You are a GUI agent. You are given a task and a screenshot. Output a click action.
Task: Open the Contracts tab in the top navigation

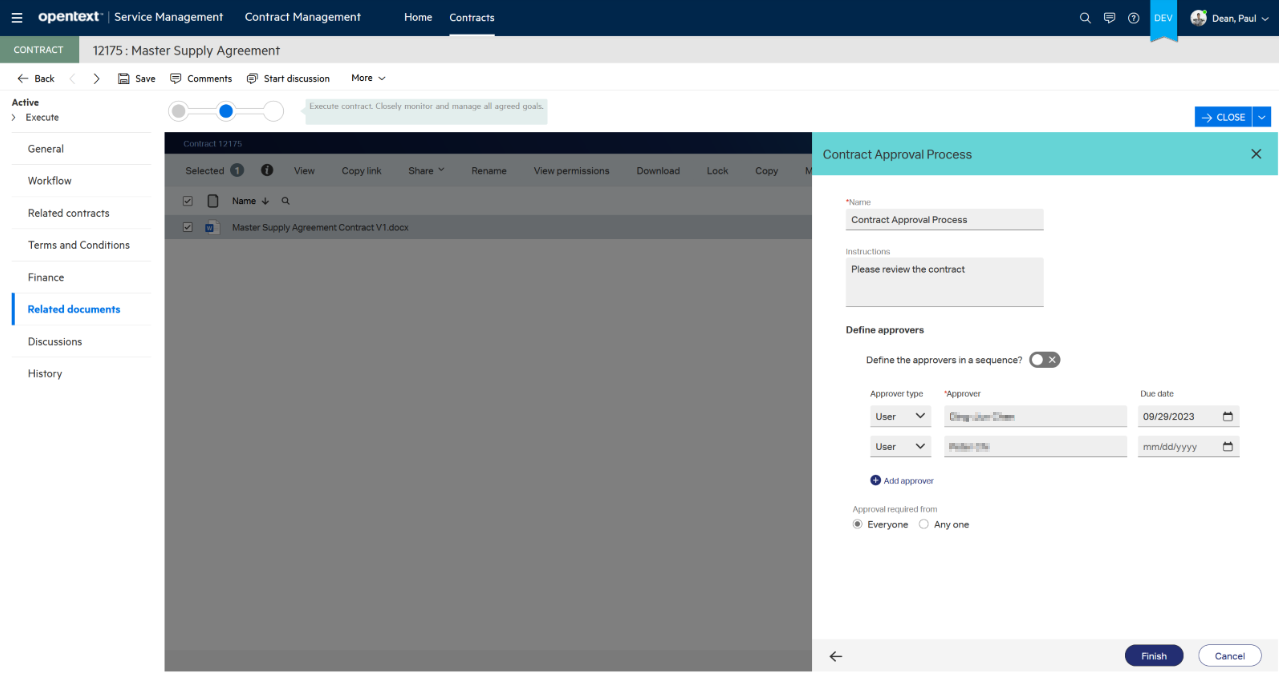click(471, 17)
